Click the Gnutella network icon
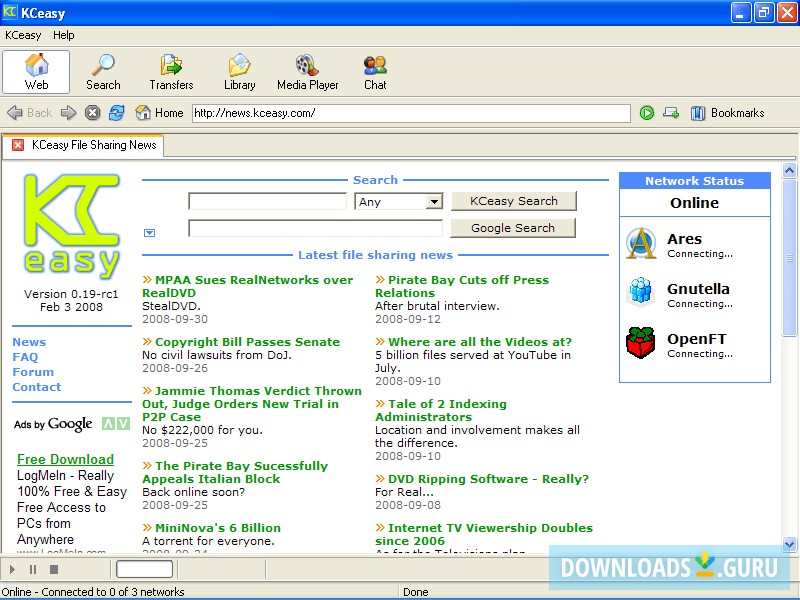 coord(641,292)
